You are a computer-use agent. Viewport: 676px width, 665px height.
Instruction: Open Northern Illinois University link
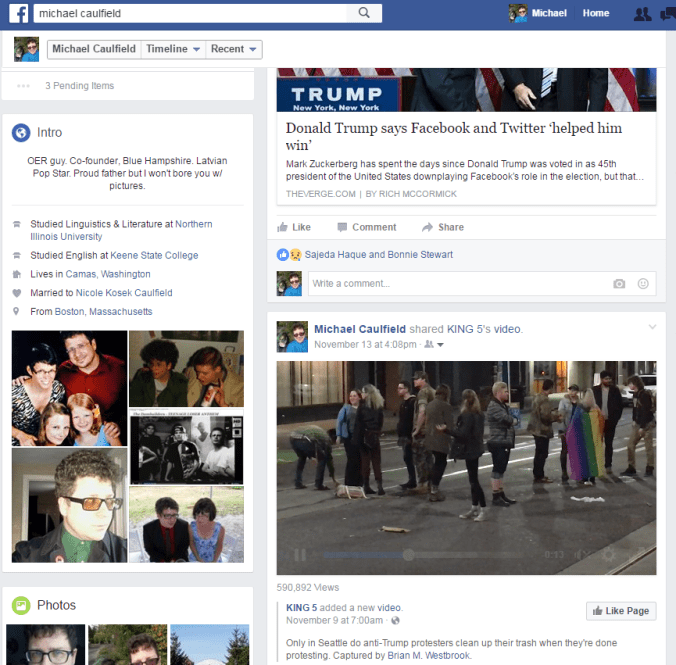point(121,230)
